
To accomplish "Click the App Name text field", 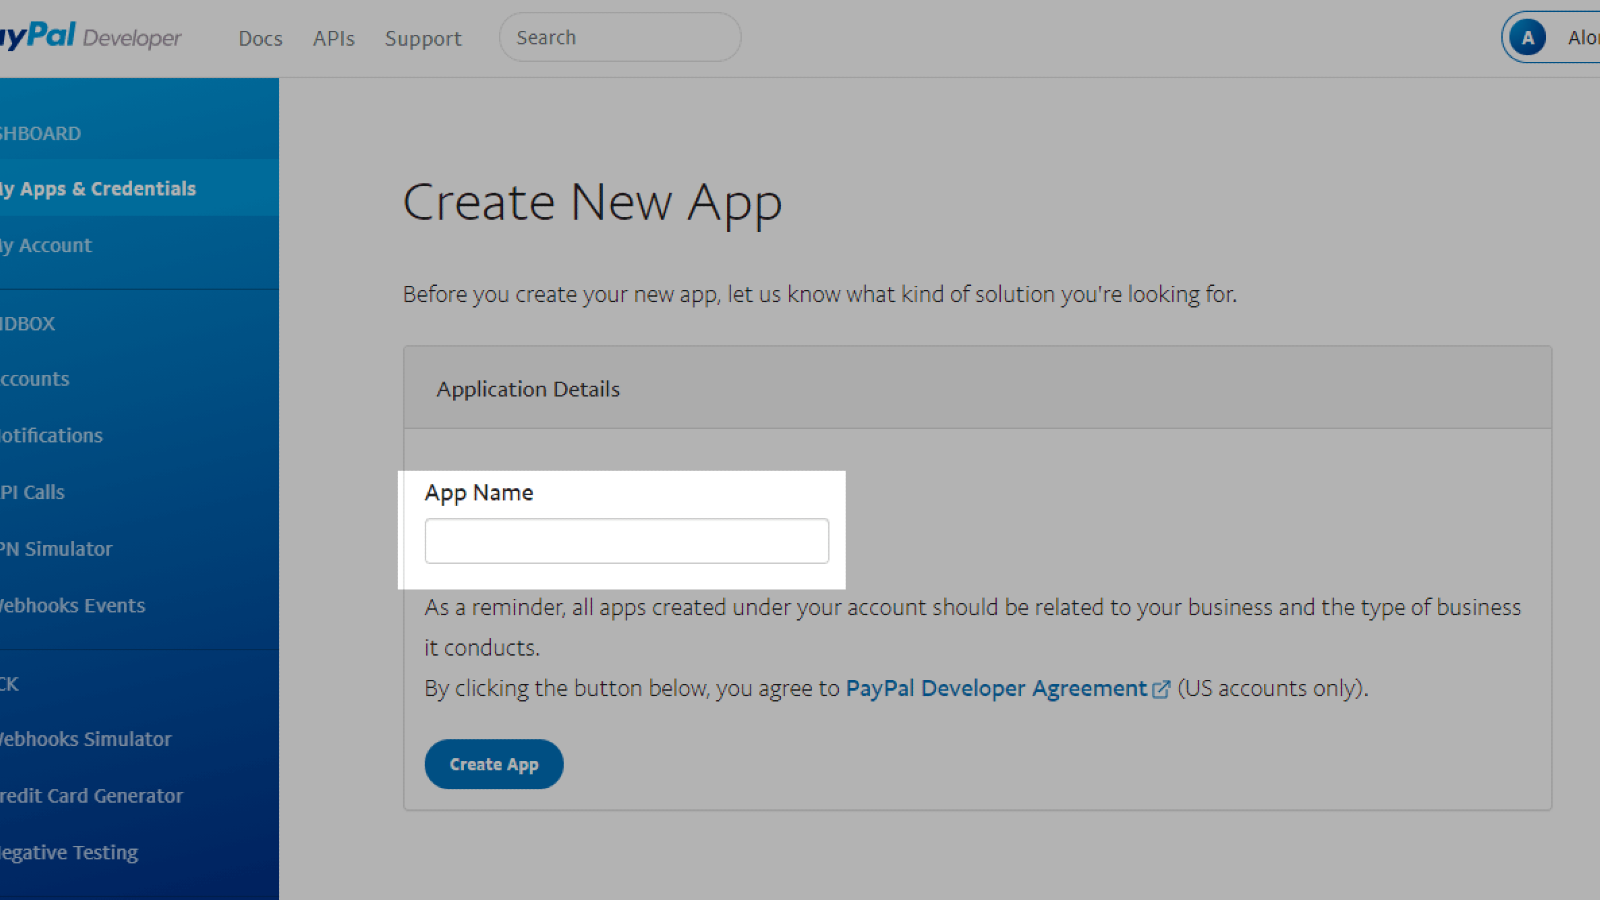I will (626, 541).
